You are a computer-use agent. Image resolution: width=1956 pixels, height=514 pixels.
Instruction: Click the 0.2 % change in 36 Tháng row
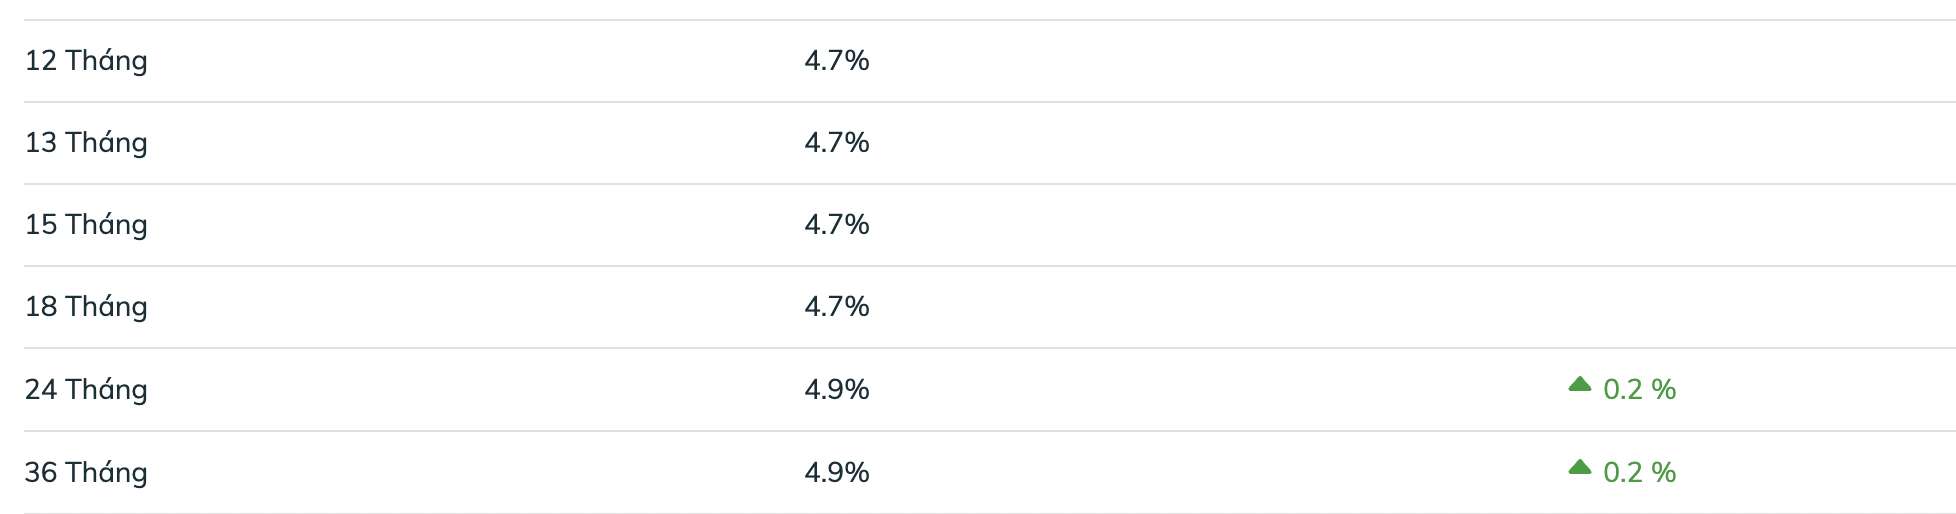point(1639,473)
